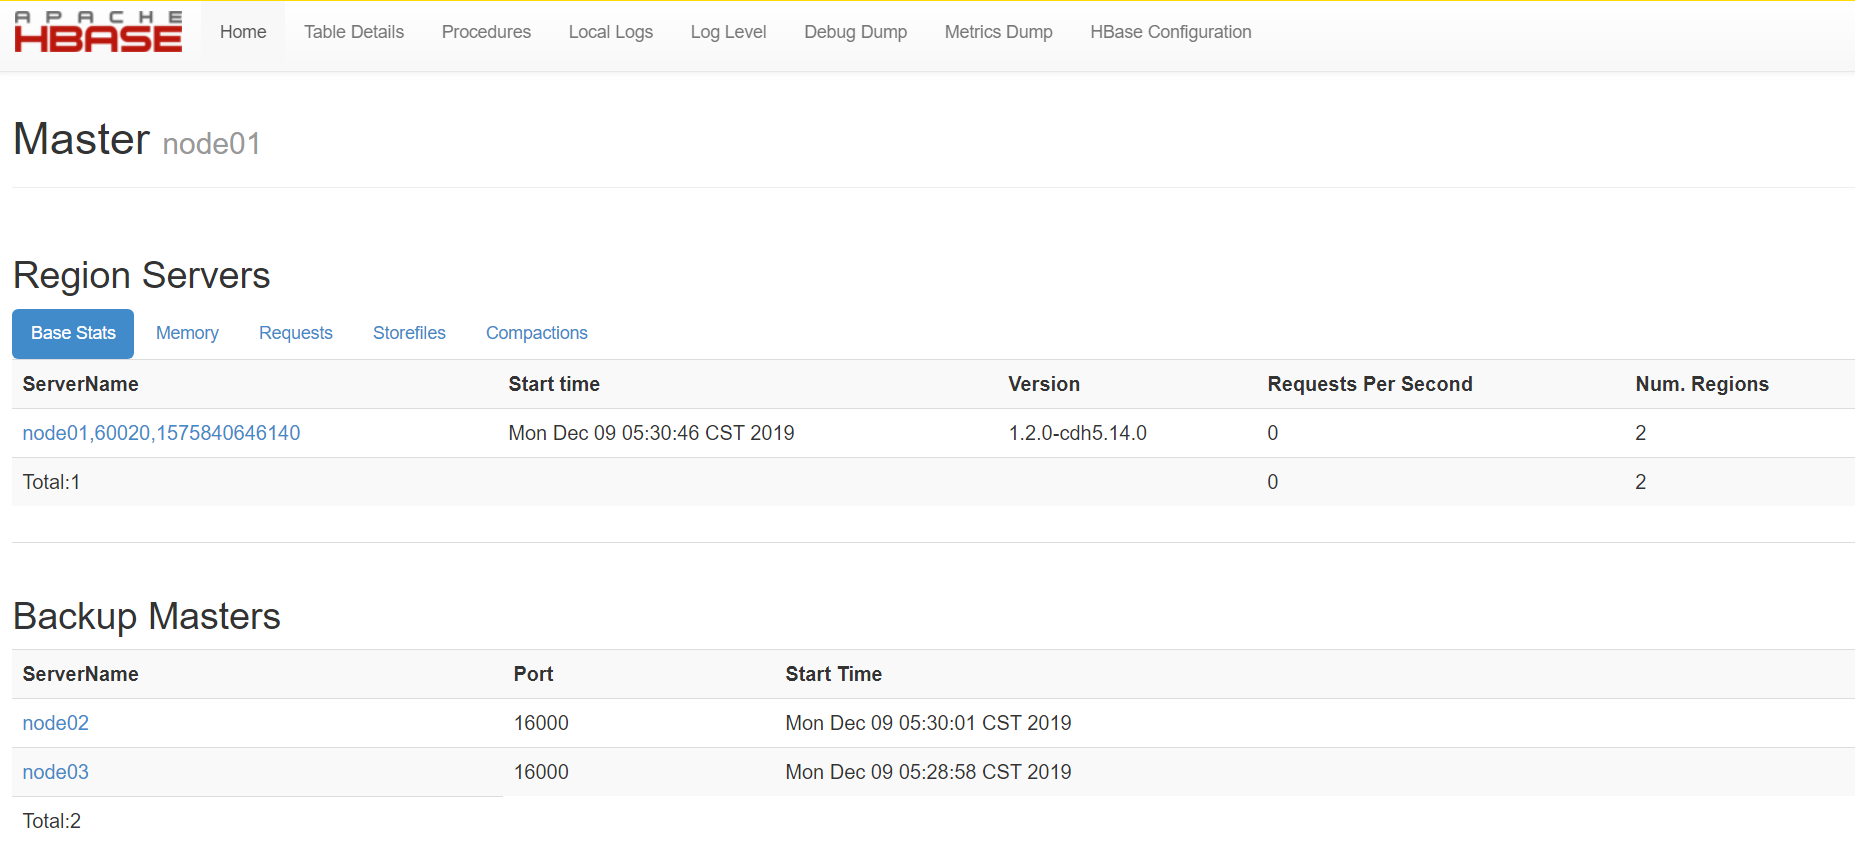View Local Logs page
The image size is (1855, 847).
610,32
